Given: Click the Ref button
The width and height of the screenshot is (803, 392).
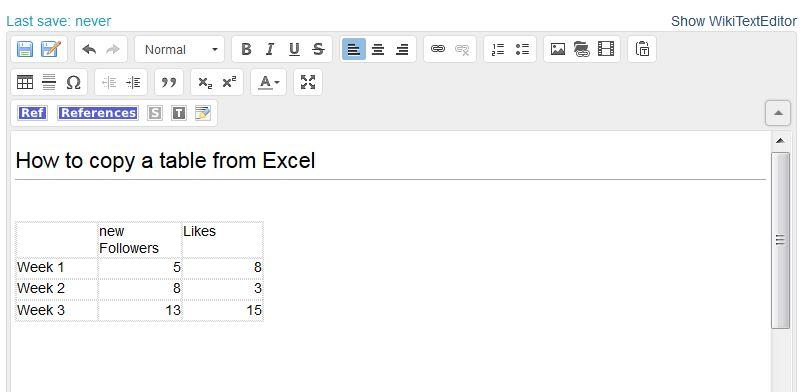Looking at the screenshot, I should pyautogui.click(x=32, y=113).
